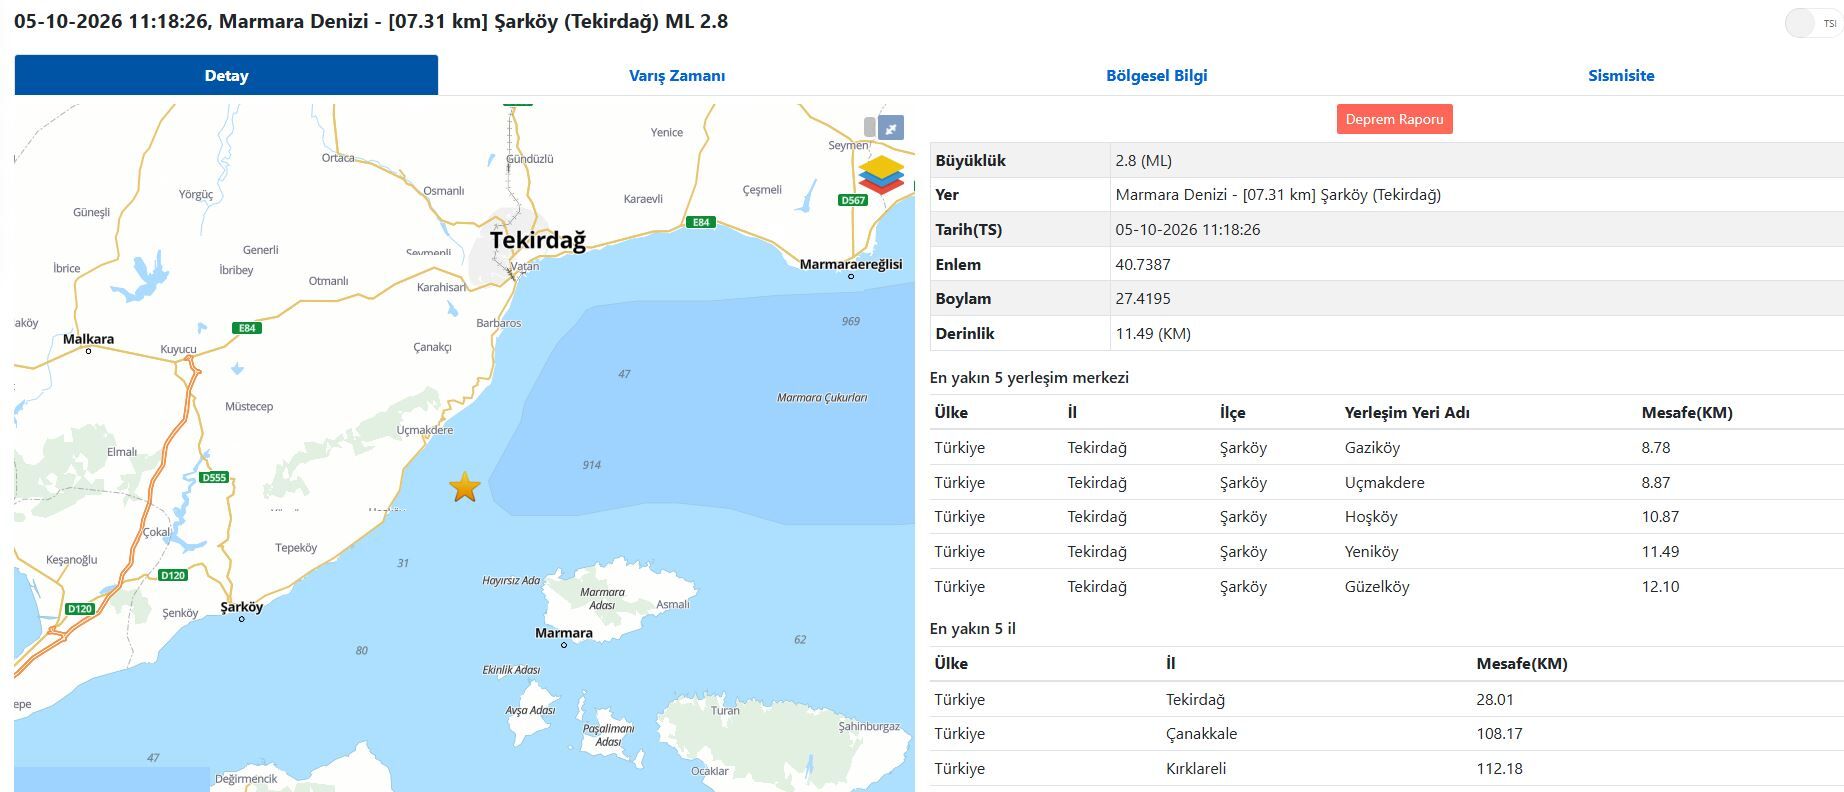1844x792 pixels.
Task: Switch to the Varış Zamanı tab
Action: tap(677, 75)
